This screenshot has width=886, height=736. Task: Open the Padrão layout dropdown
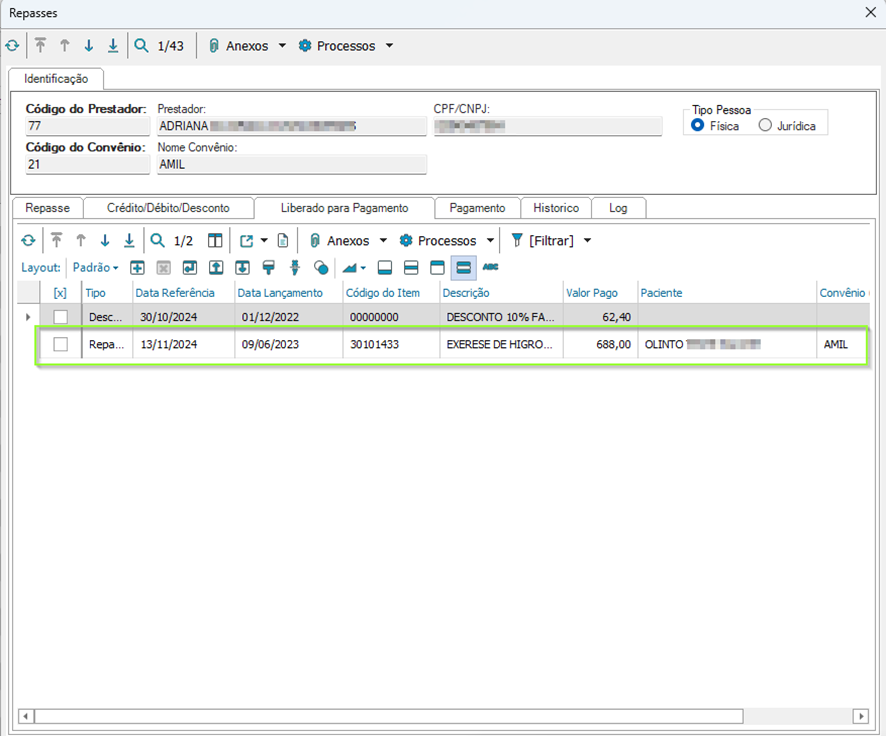[95, 268]
